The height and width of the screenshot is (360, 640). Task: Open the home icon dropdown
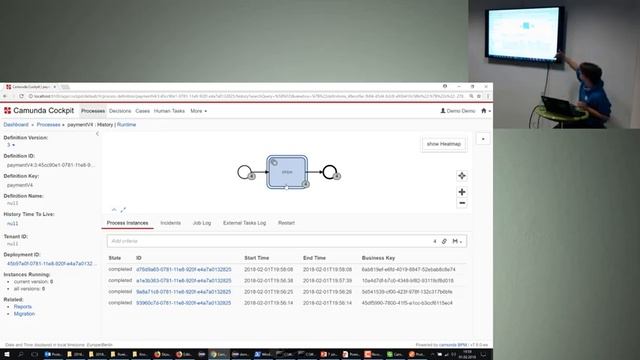(x=486, y=111)
